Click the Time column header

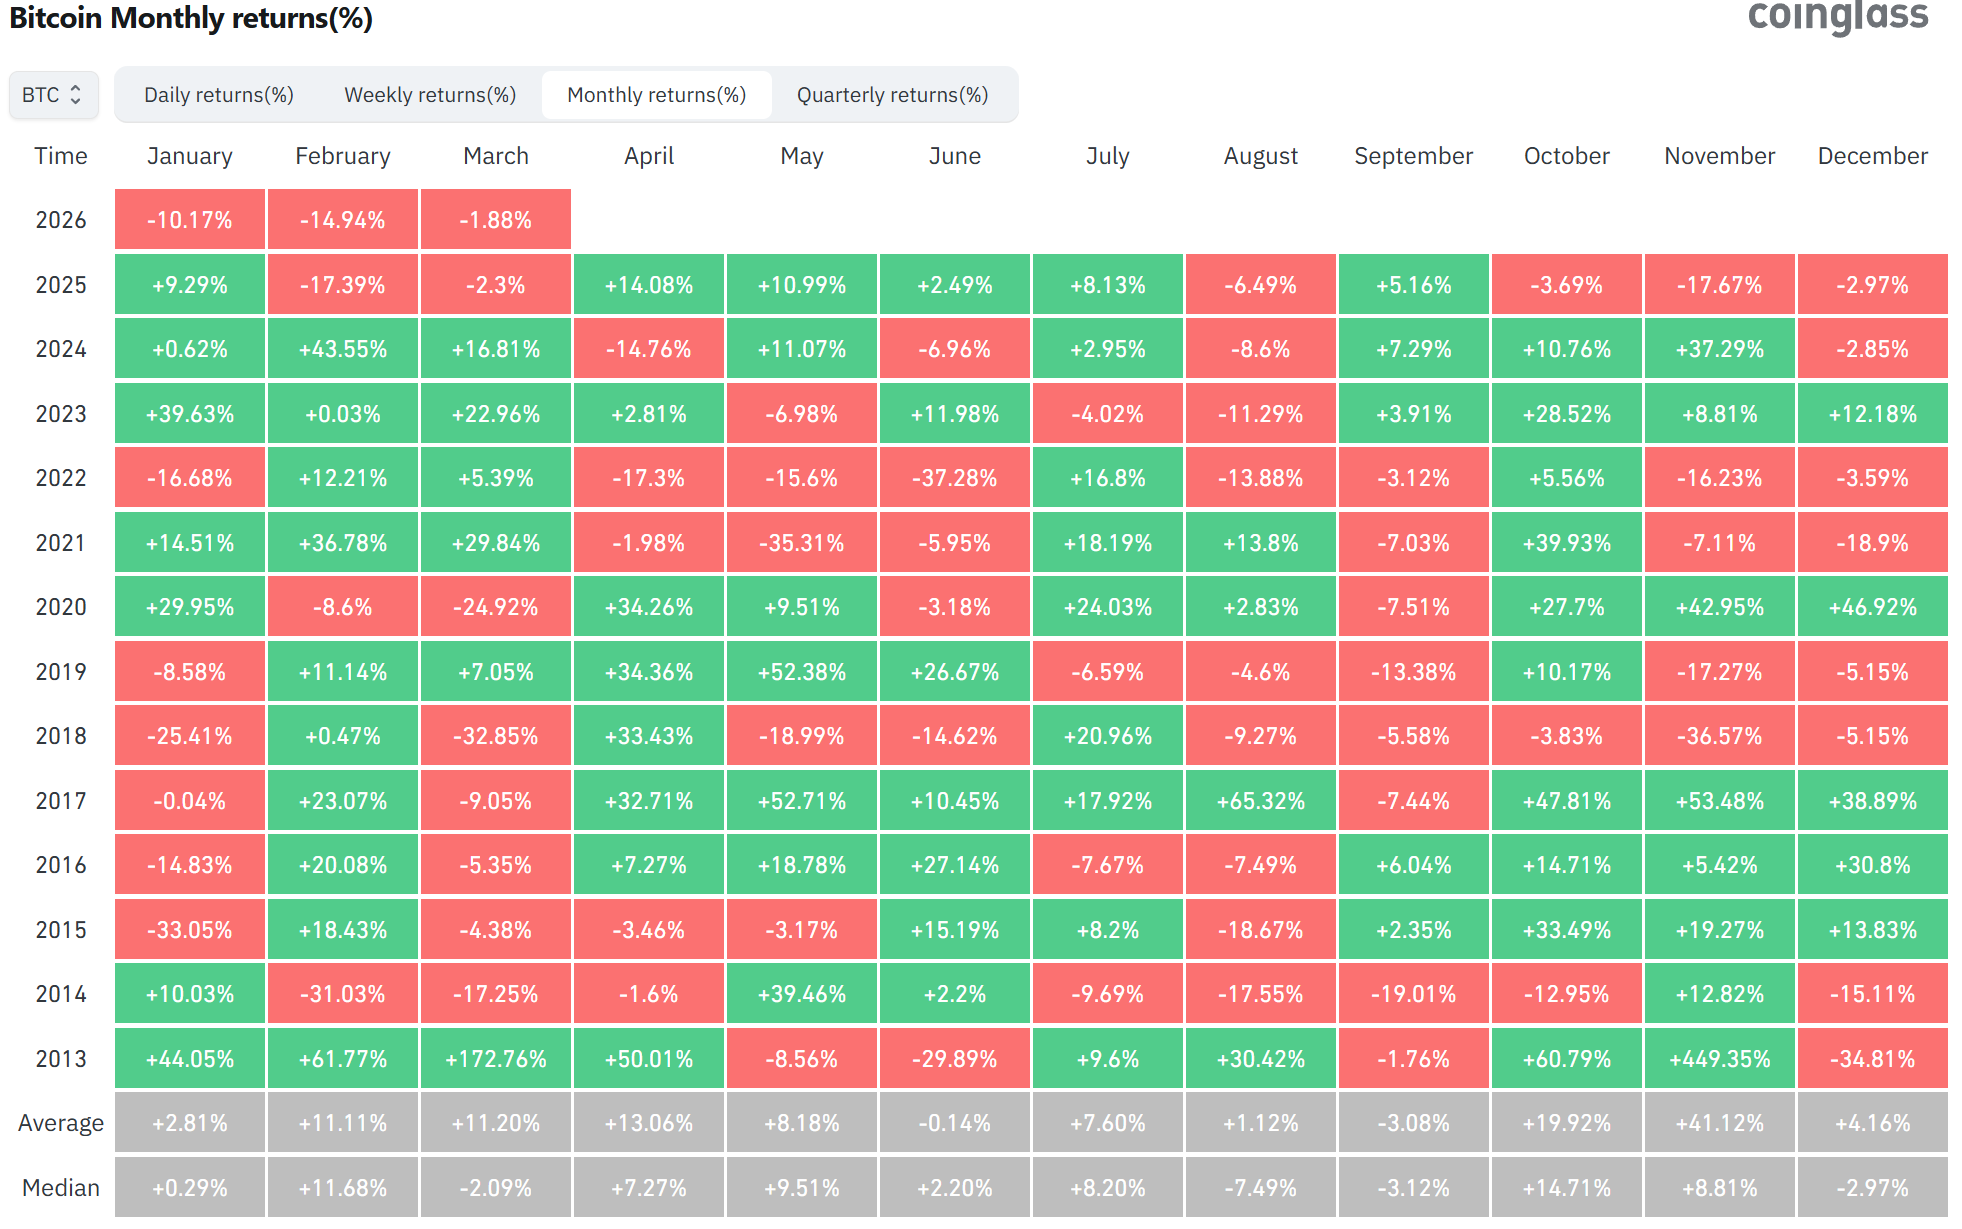61,156
